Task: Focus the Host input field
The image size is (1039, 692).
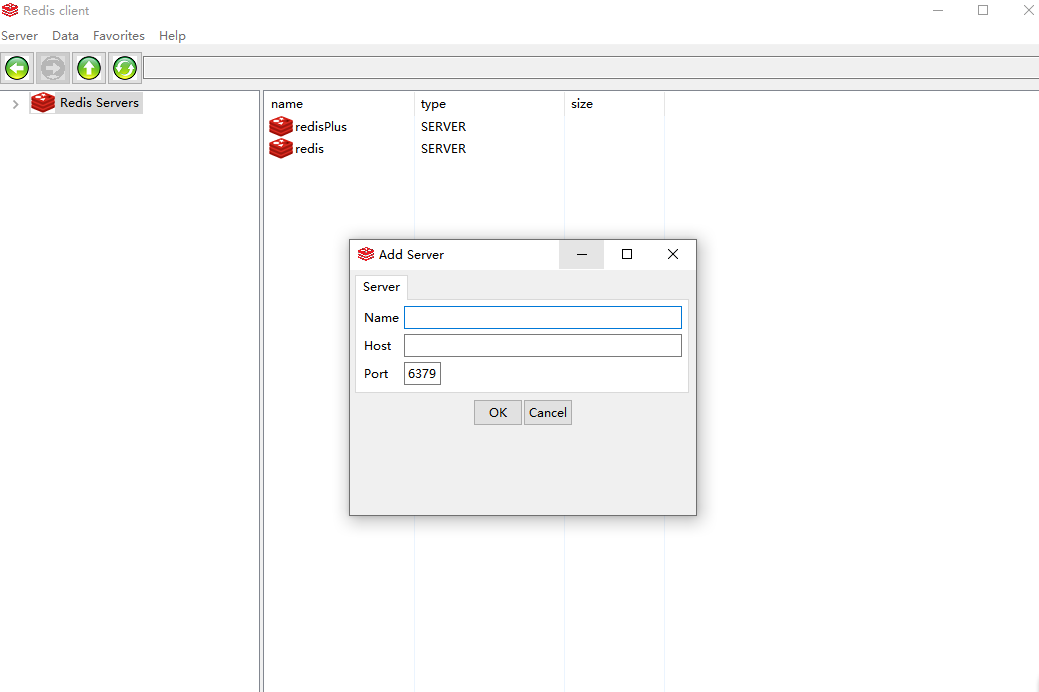Action: tap(543, 345)
